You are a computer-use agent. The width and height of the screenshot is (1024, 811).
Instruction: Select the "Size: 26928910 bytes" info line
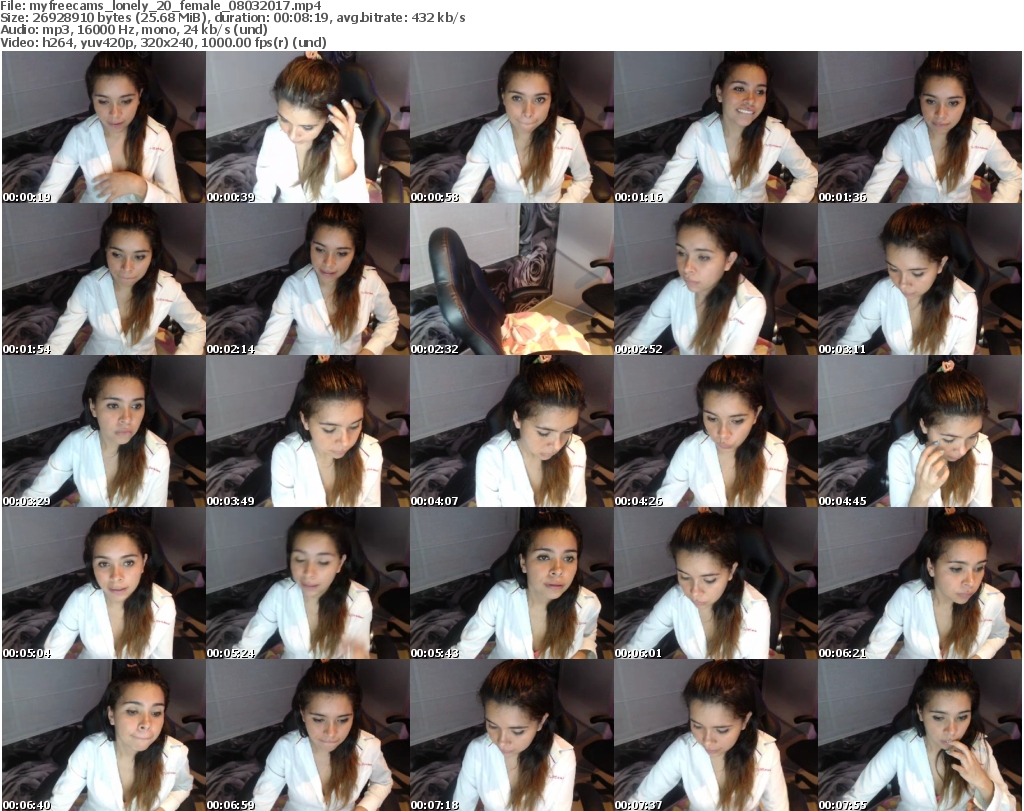(232, 18)
